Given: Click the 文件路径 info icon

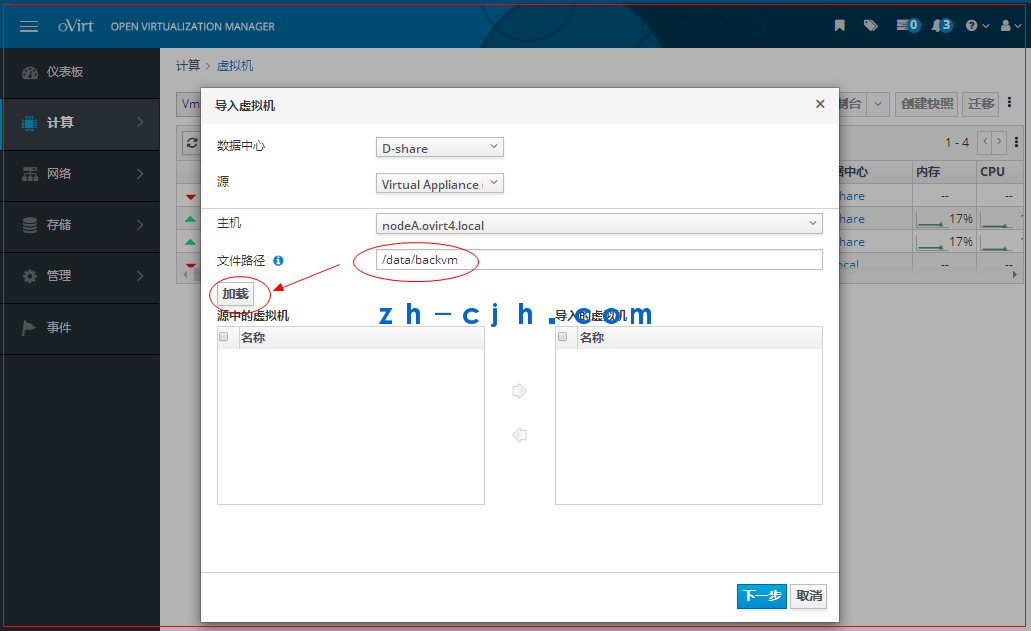Looking at the screenshot, I should point(278,261).
